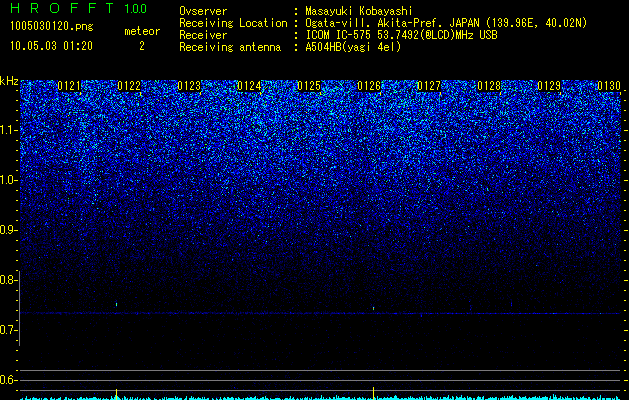Click the 1.0 kHz axis label
The height and width of the screenshot is (400, 629).
(8, 180)
